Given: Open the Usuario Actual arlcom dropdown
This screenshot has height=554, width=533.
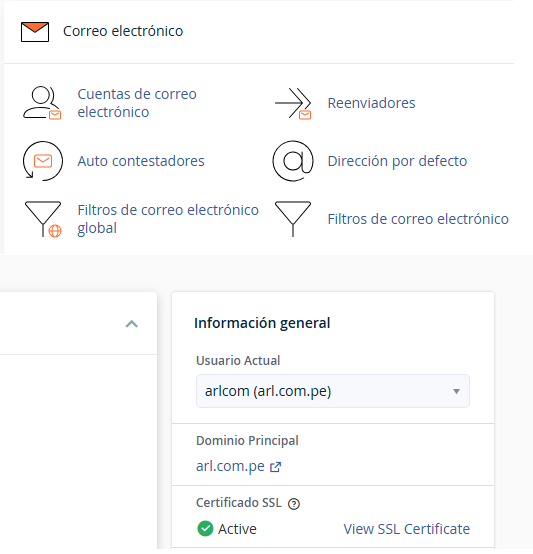Looking at the screenshot, I should (333, 391).
